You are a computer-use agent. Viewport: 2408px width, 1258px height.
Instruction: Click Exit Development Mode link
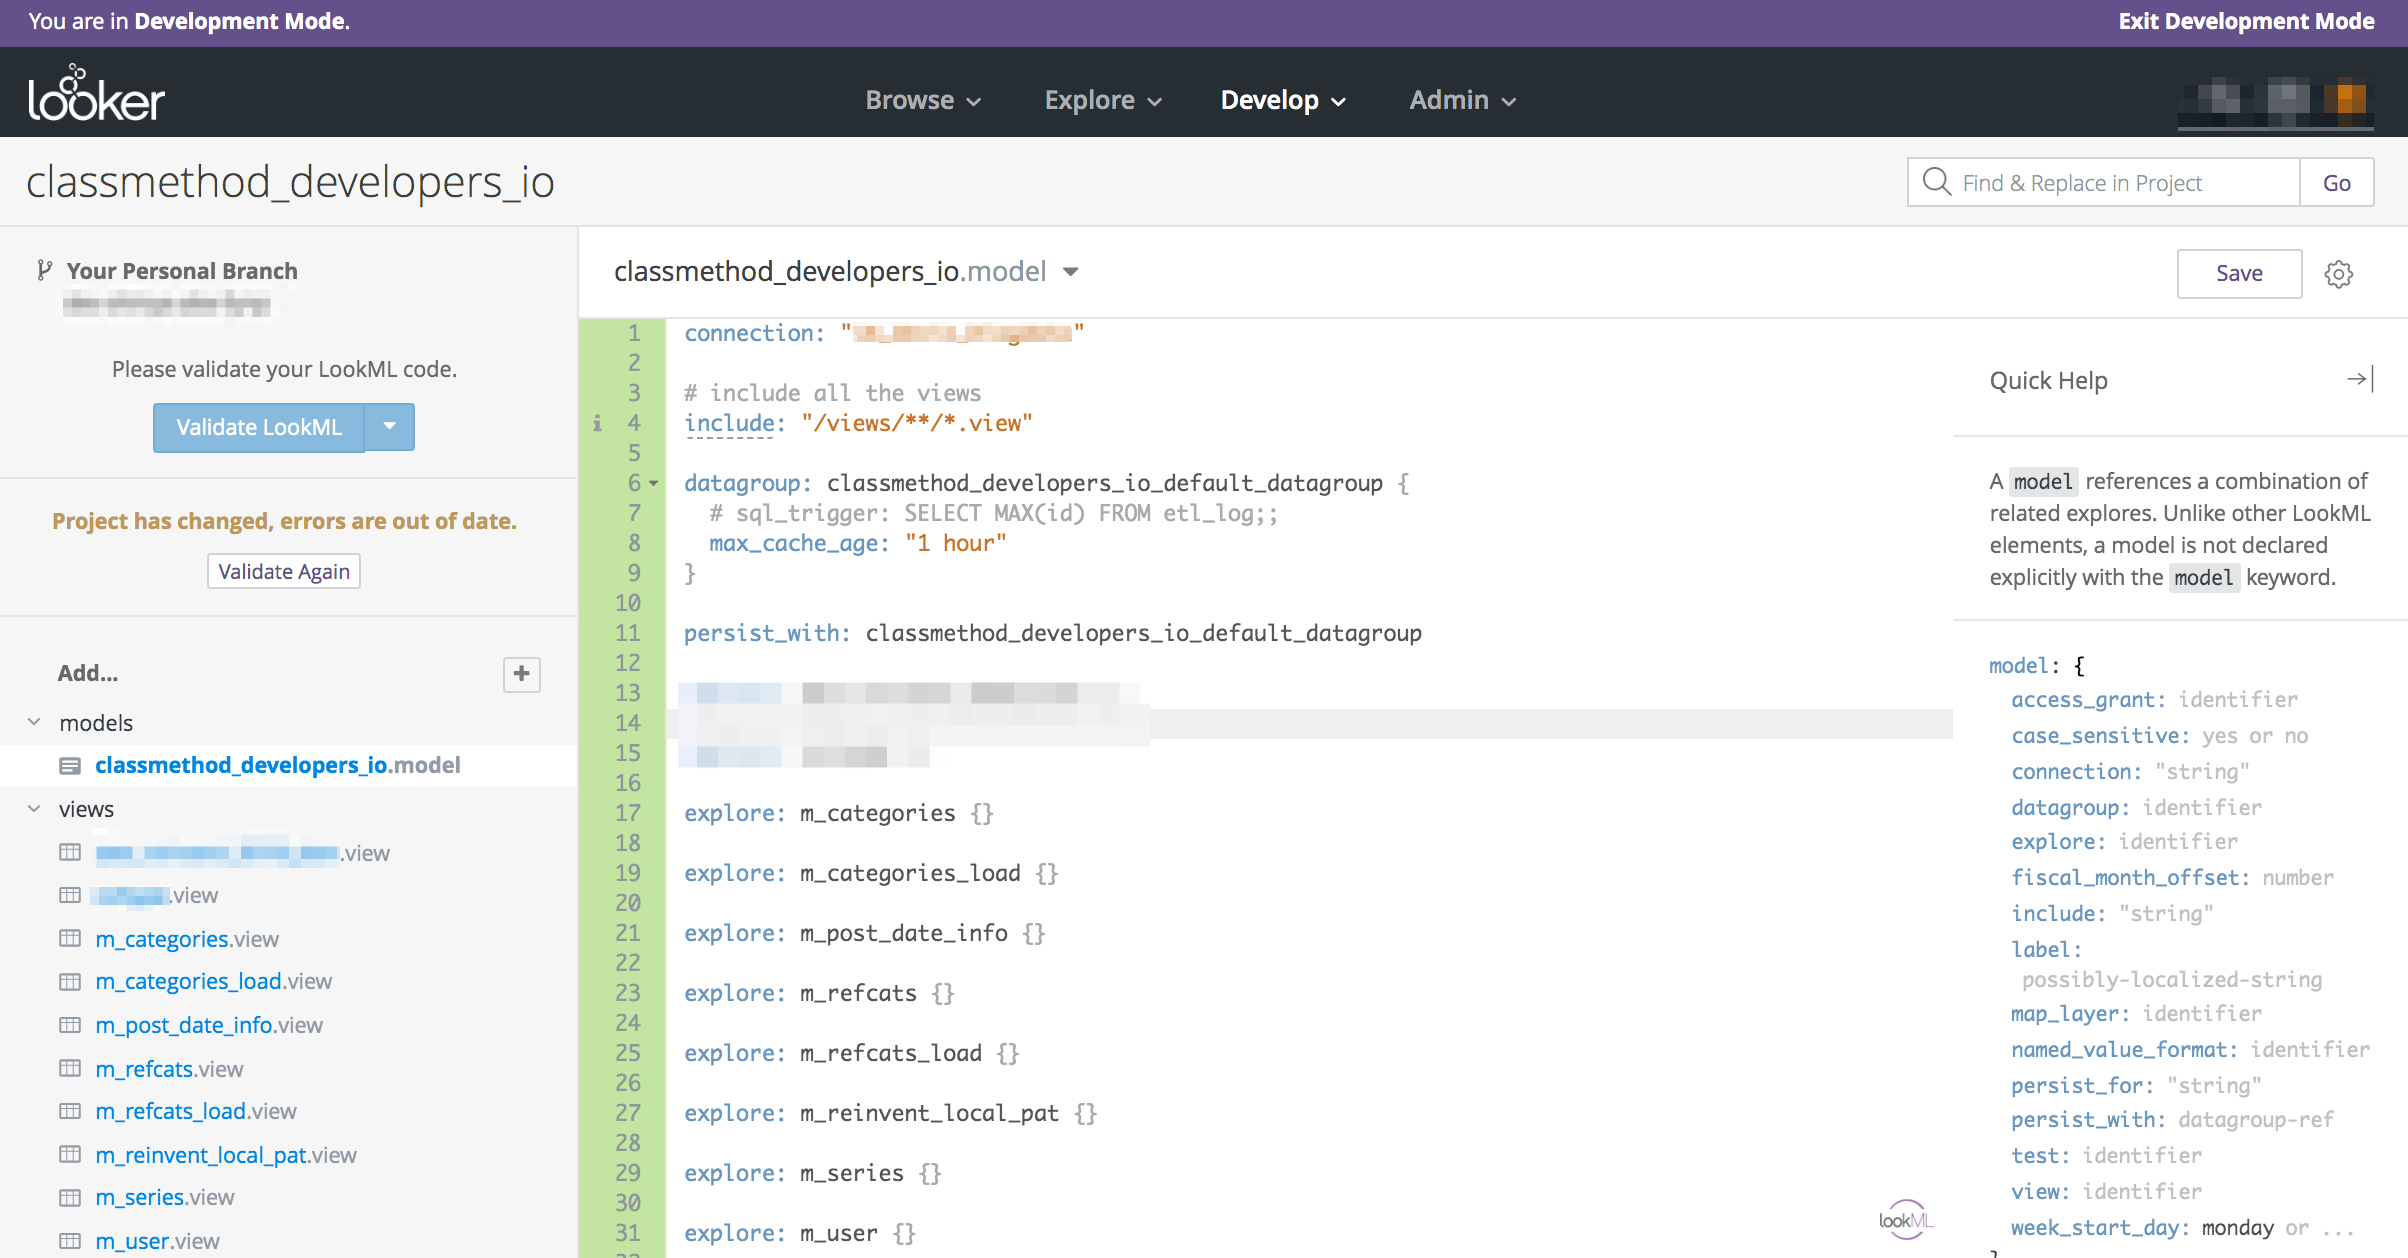(2246, 22)
